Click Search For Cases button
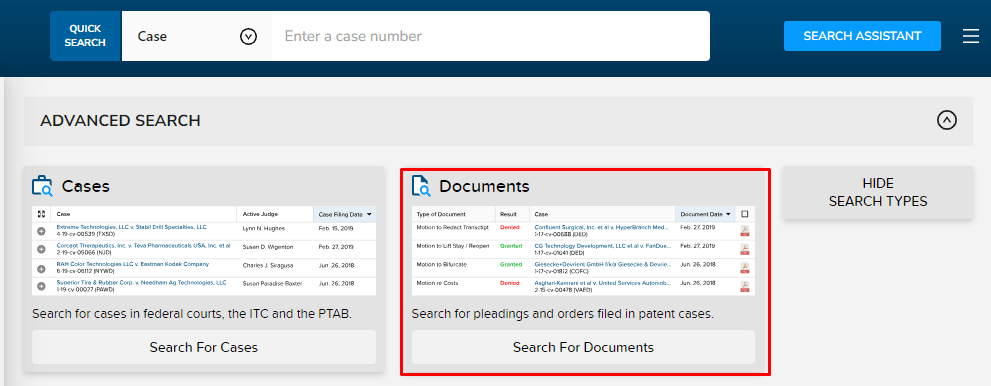This screenshot has width=991, height=386. click(x=204, y=347)
